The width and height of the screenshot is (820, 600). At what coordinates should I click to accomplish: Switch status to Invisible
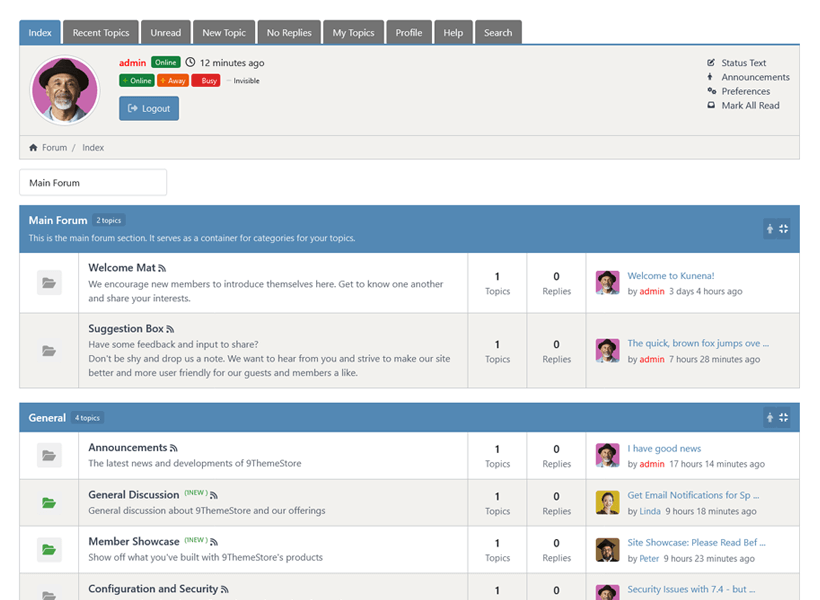[243, 81]
